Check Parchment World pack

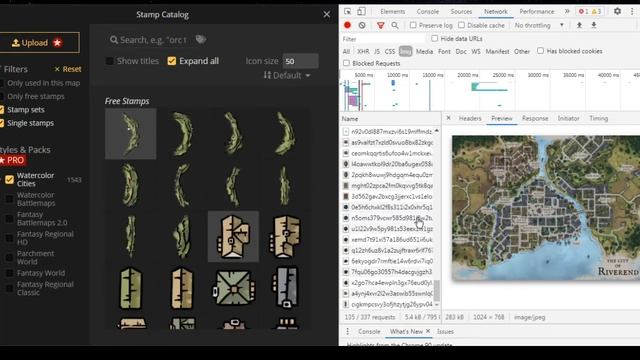[9, 258]
